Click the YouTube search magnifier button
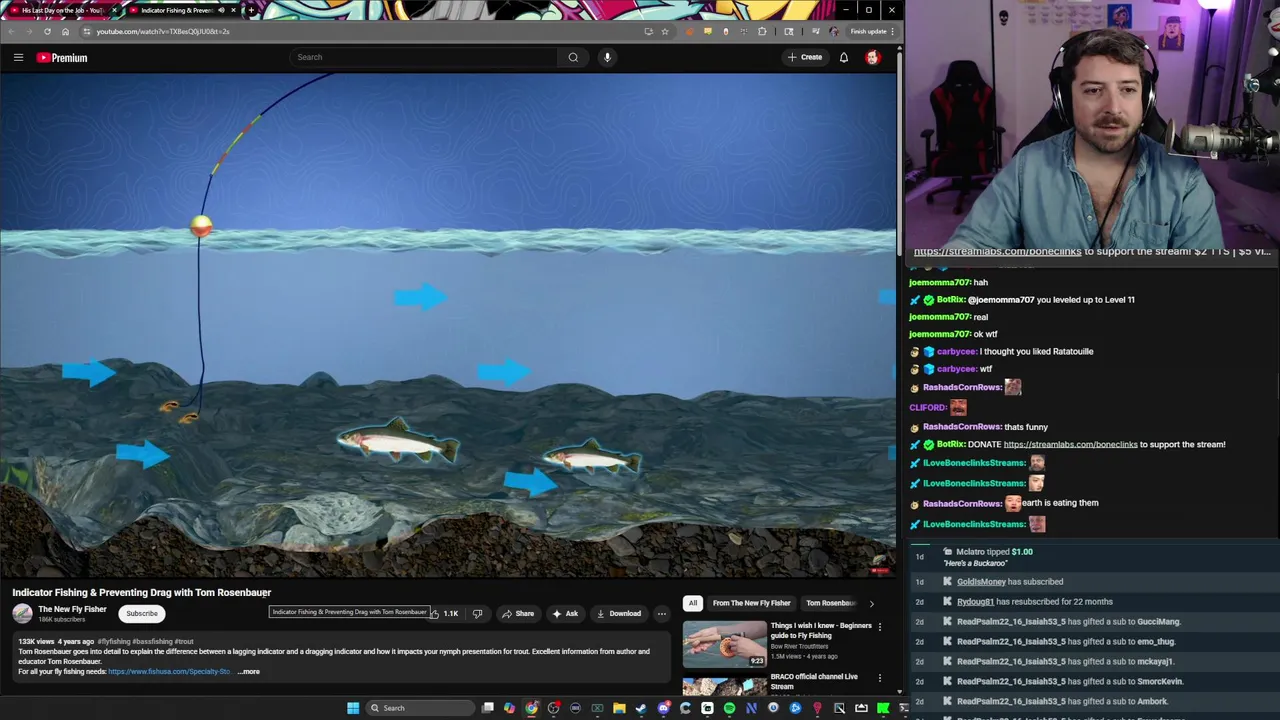This screenshot has width=1280, height=720. pyautogui.click(x=573, y=57)
